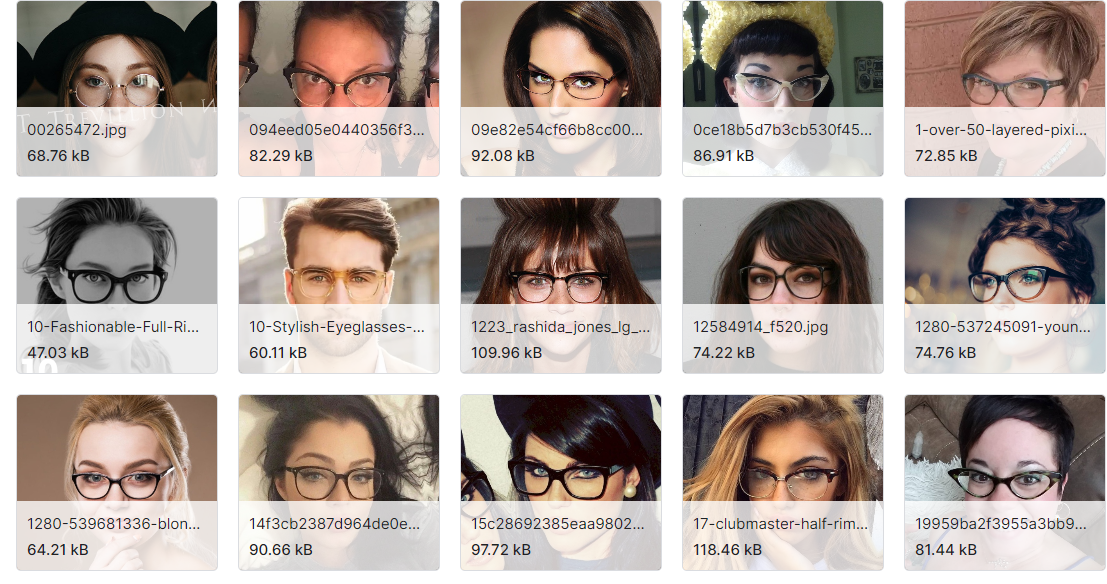Open the 00265472.jpg image thumbnail
The image size is (1107, 584).
click(116, 88)
